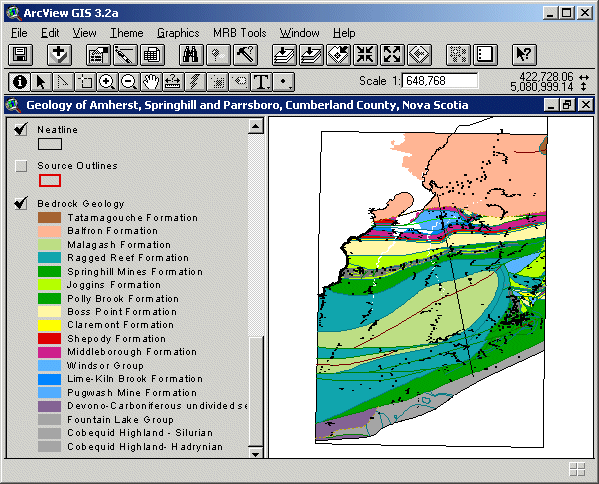599x484 pixels.
Task: Enable the Source Outlines theme checkbox
Action: click(21, 166)
